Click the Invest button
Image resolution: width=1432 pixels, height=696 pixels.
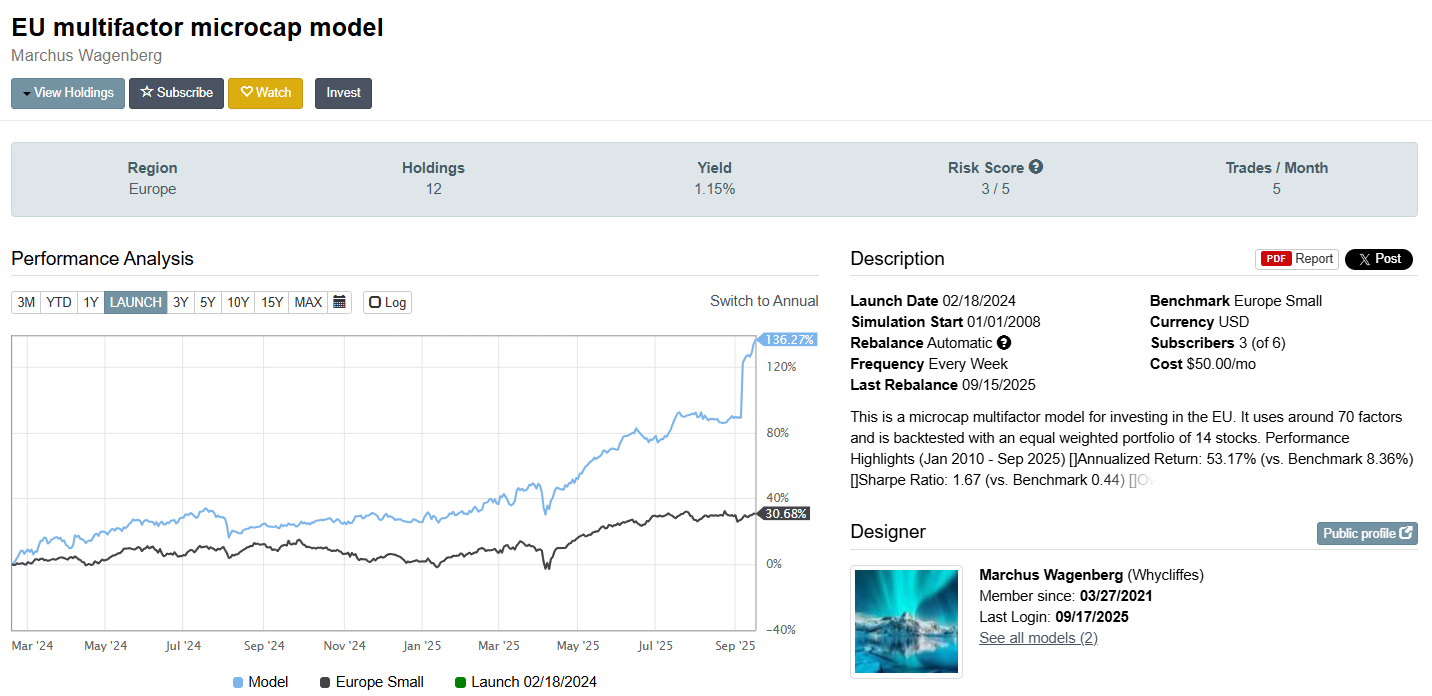pos(343,93)
